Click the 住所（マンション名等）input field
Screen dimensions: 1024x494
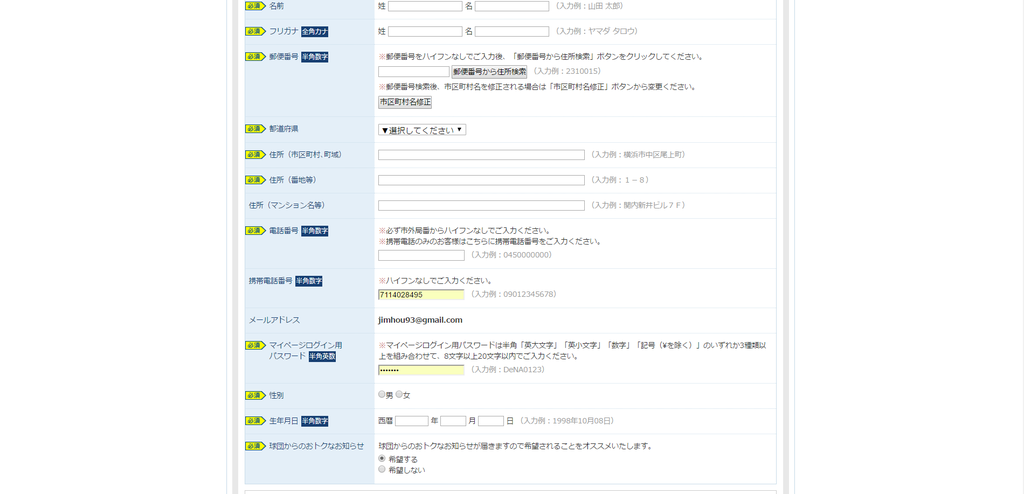click(x=481, y=206)
